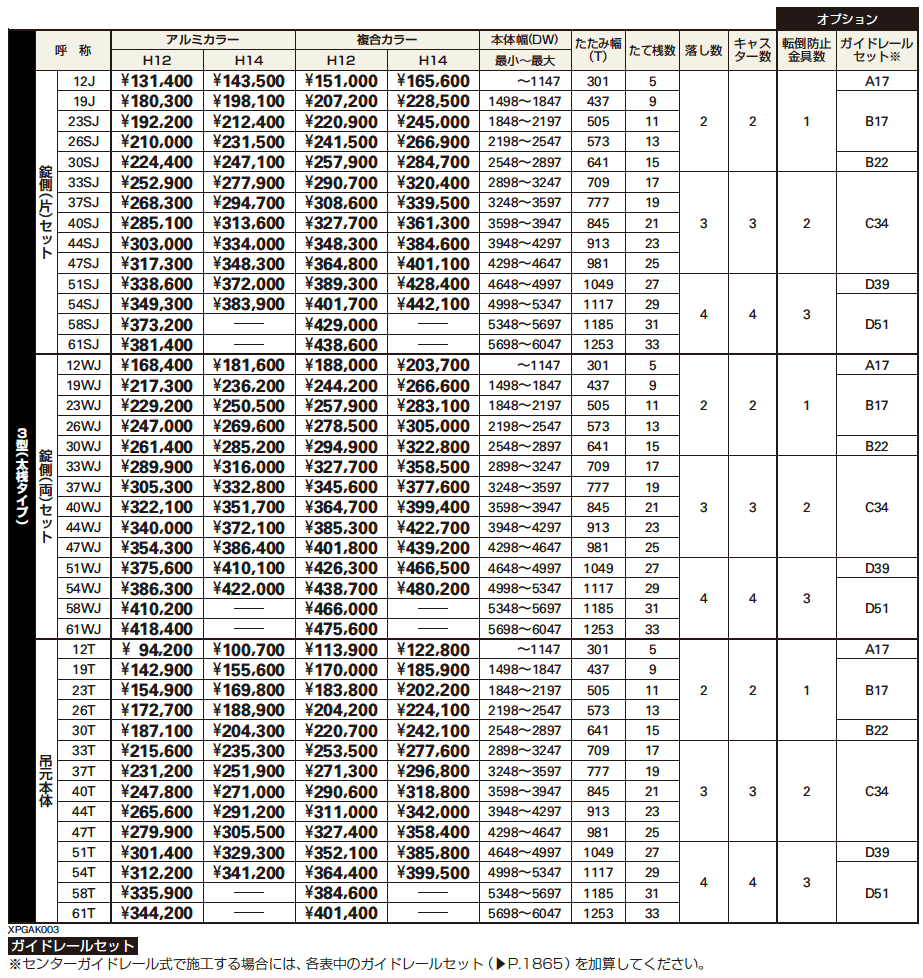Click the 本体幅(DW) column header
The height and width of the screenshot is (978, 923).
(x=525, y=40)
